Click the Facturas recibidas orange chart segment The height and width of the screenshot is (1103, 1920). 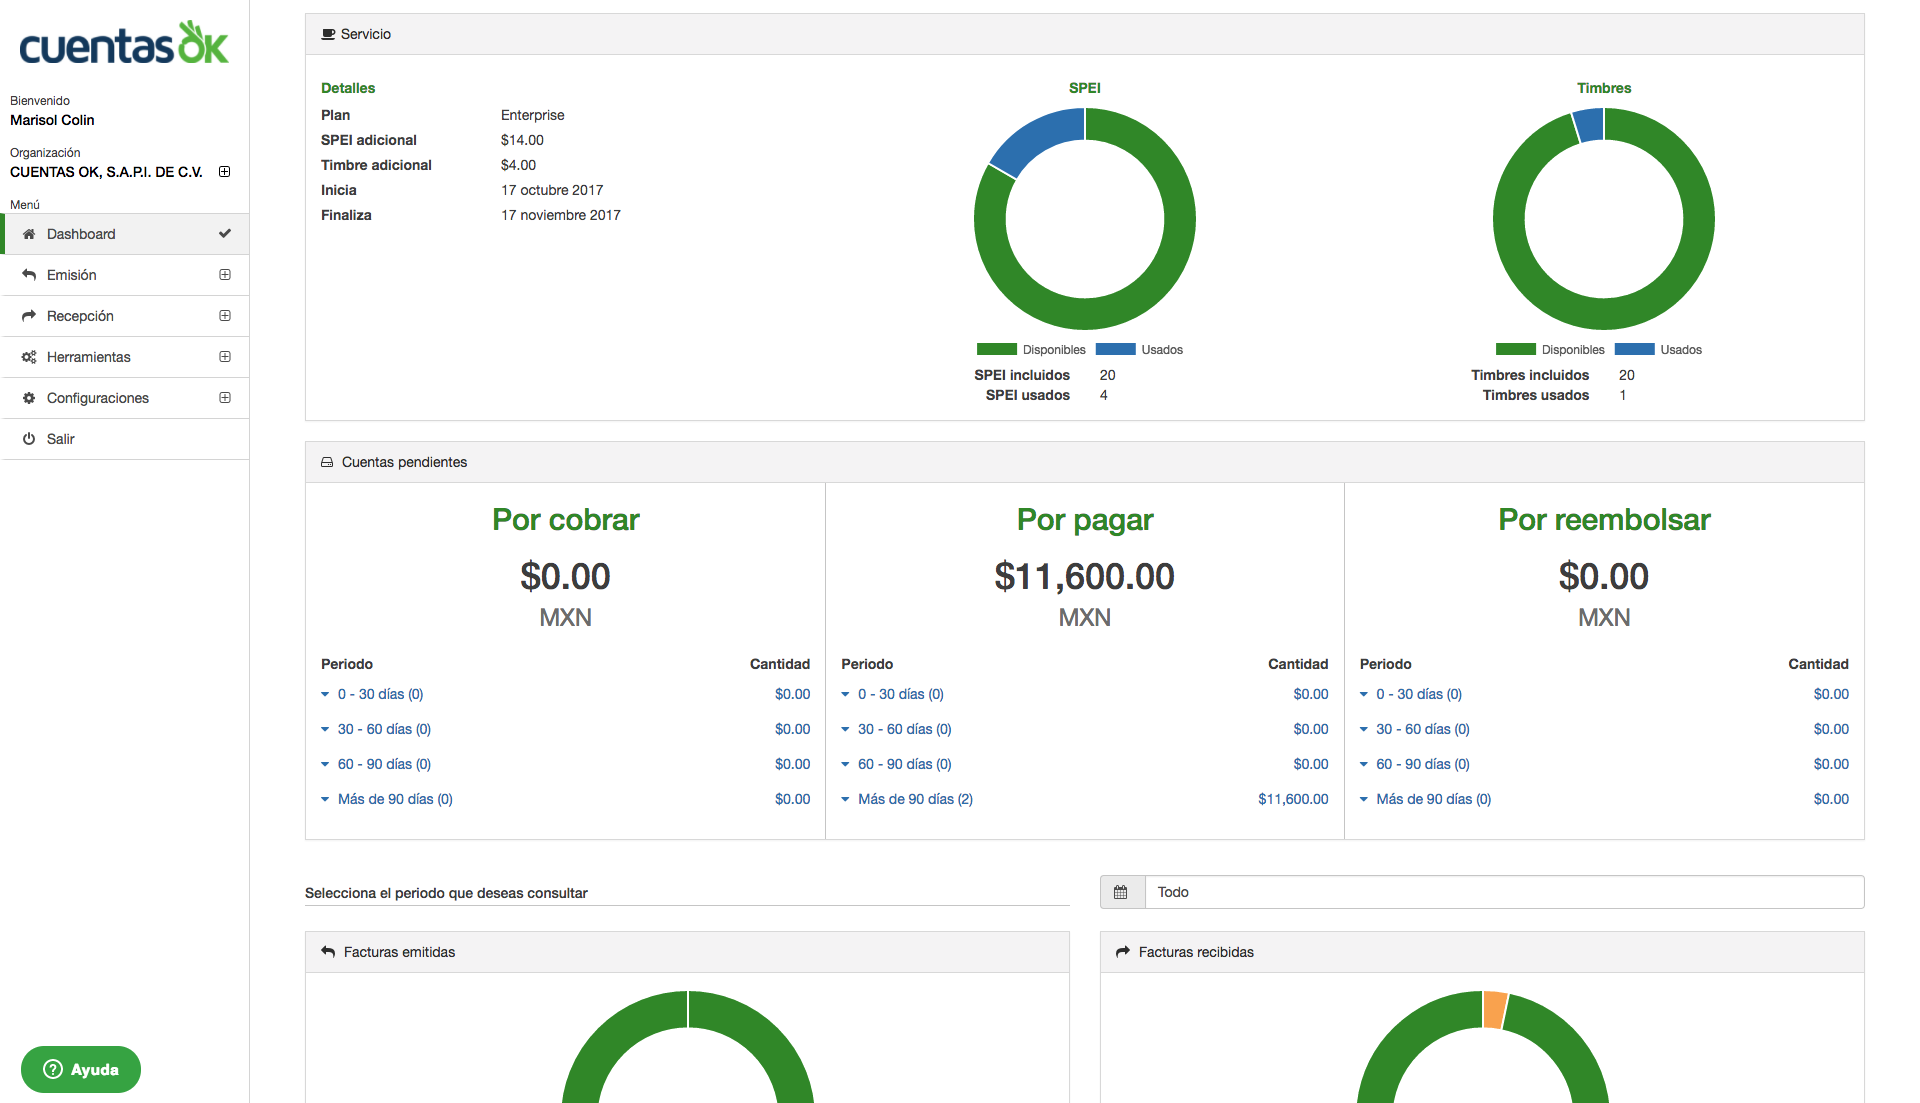click(1495, 1009)
